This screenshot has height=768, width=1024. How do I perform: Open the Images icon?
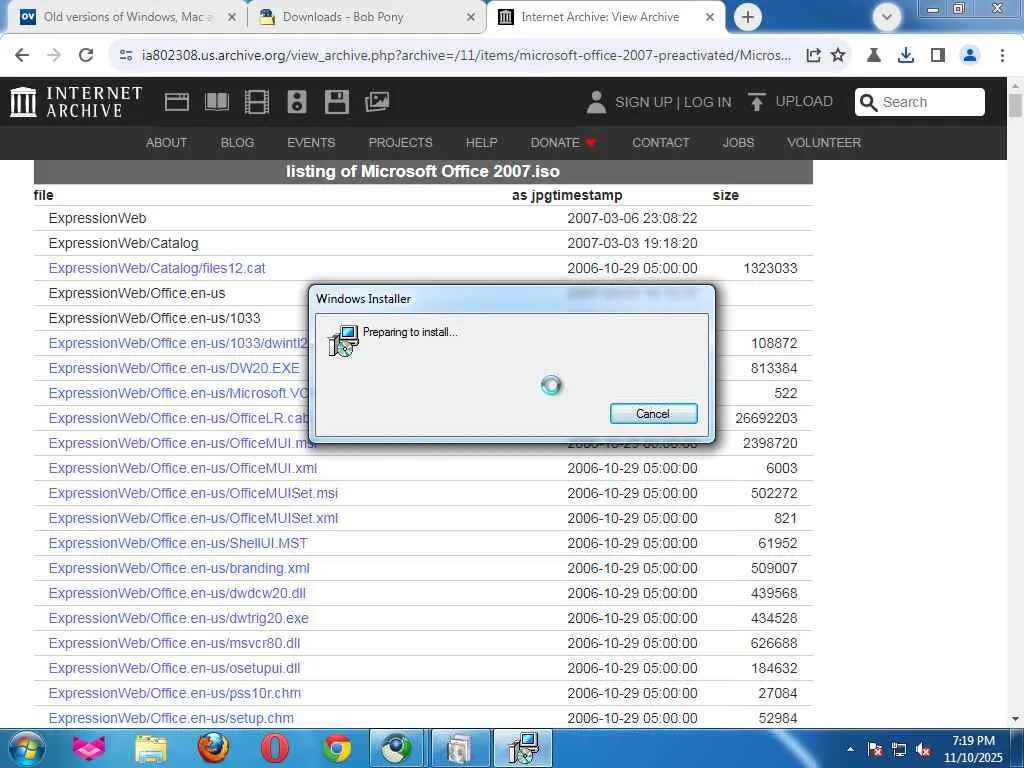coord(377,102)
